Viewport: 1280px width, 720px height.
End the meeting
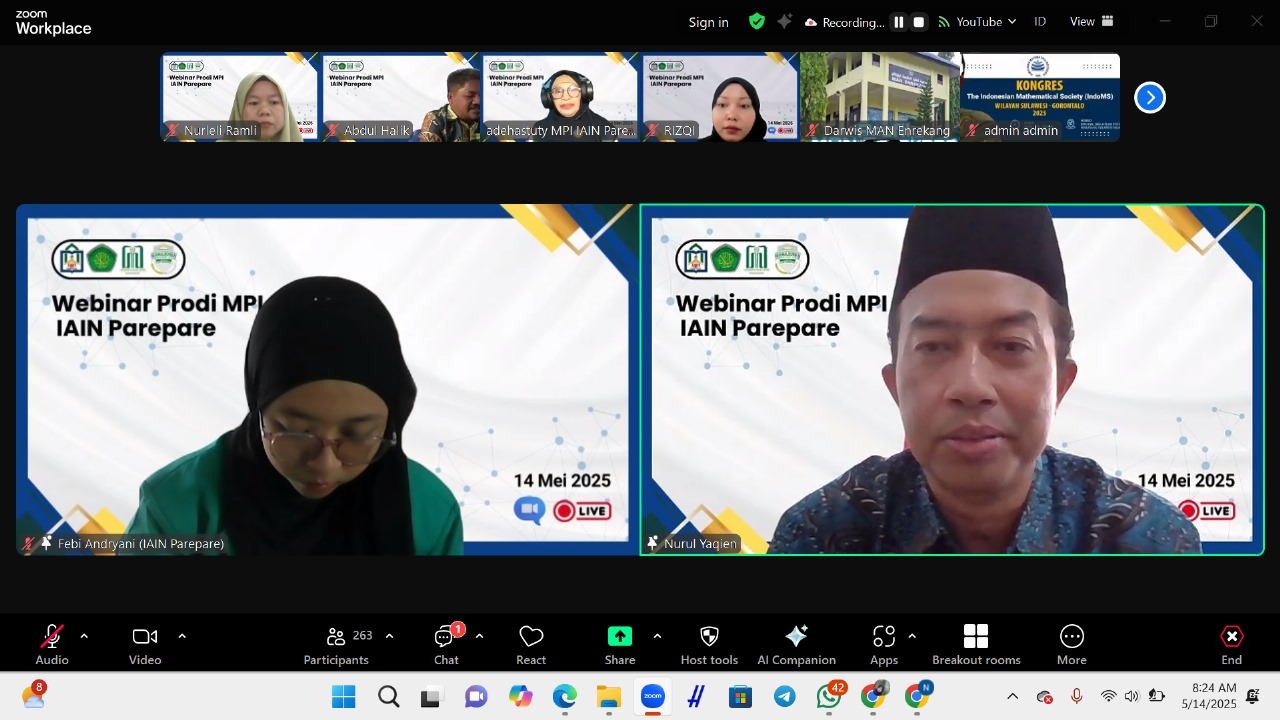coord(1231,644)
